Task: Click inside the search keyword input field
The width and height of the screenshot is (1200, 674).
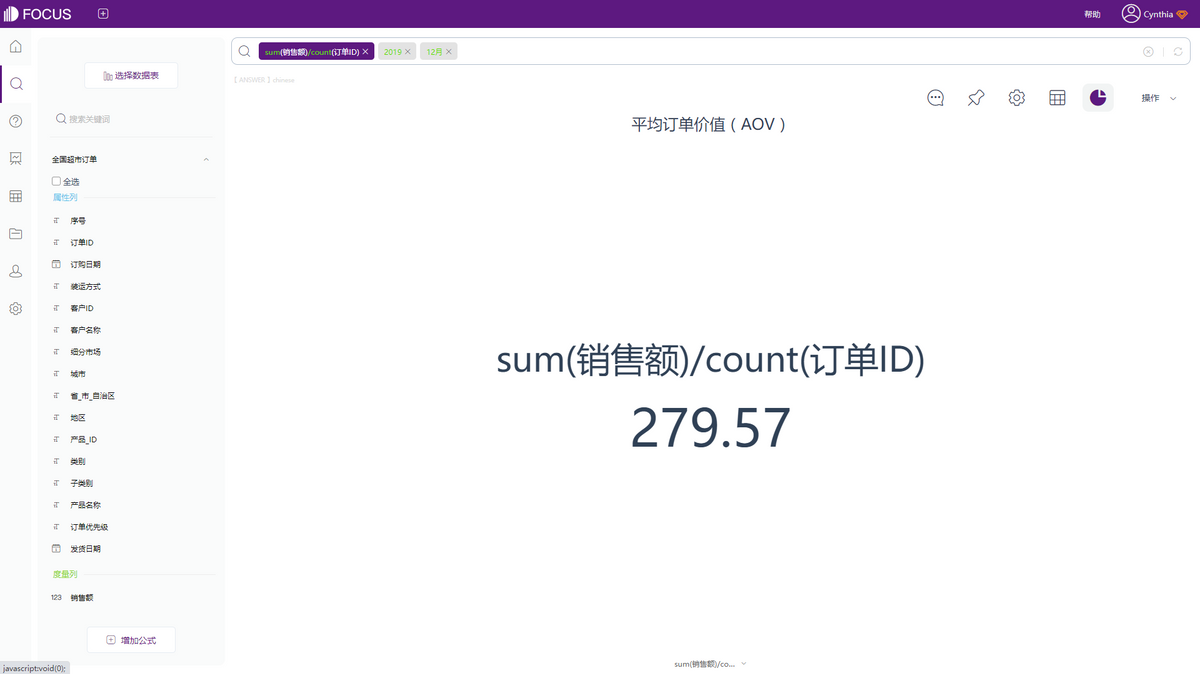Action: click(130, 118)
